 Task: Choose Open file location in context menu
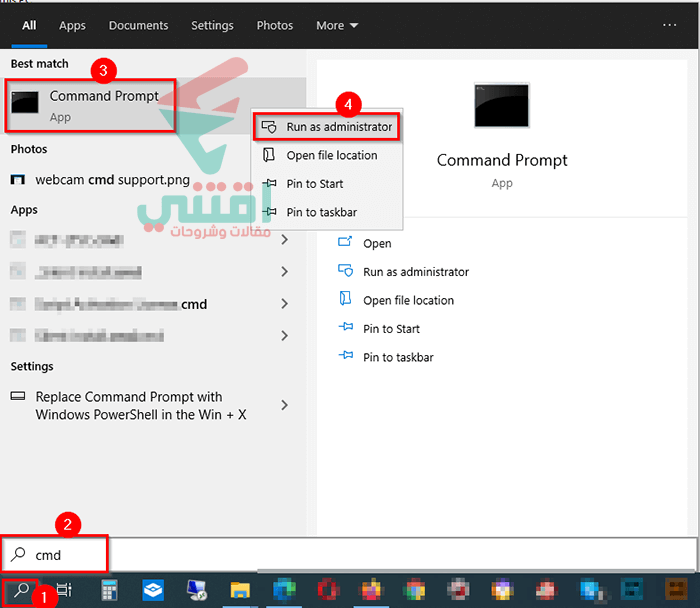[326, 155]
